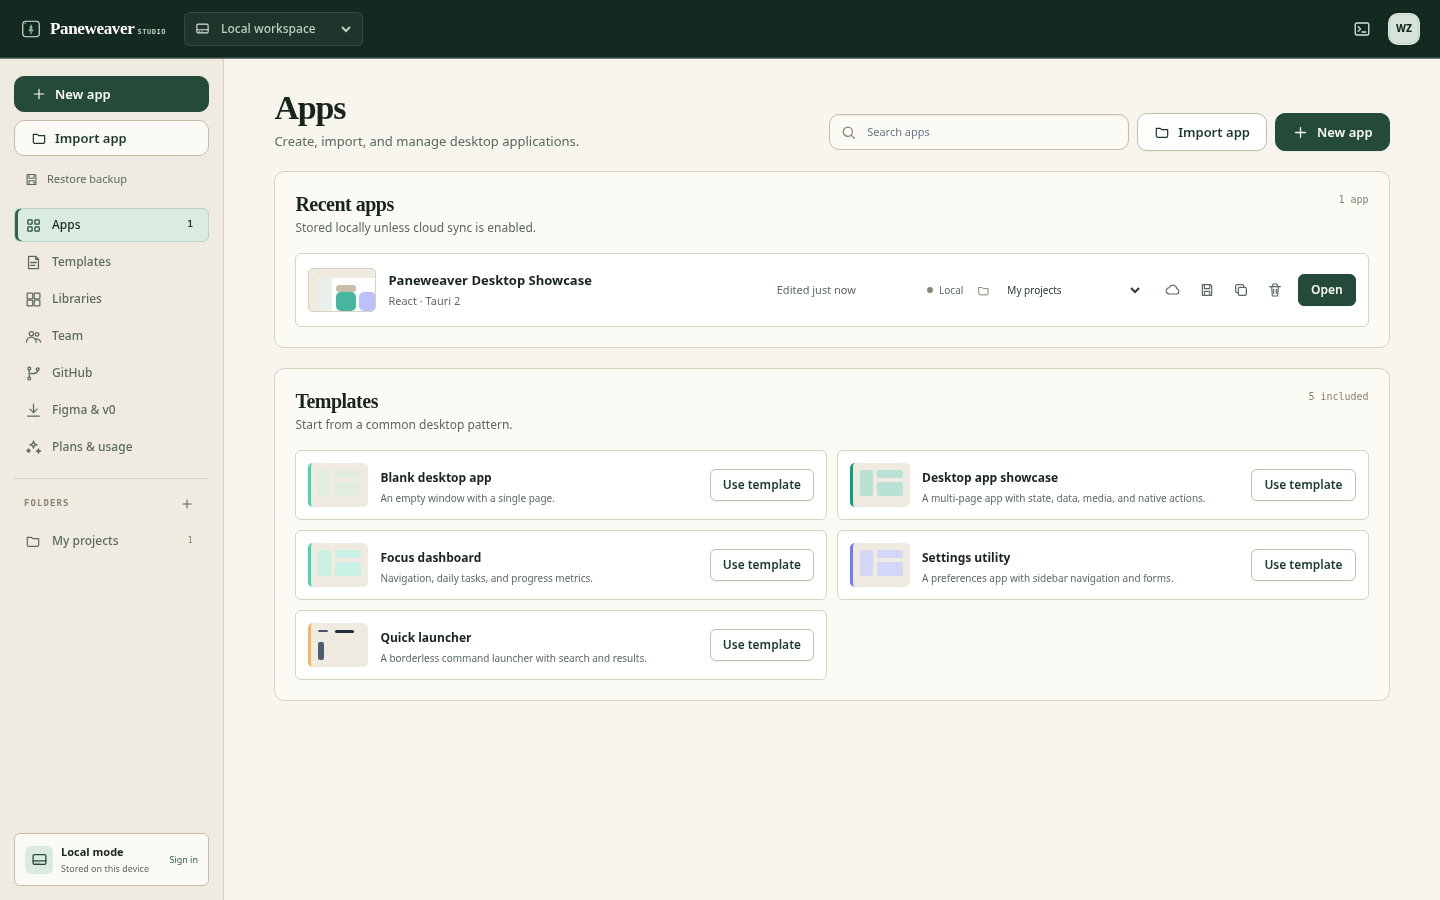
Task: Click the '5 included' label
Action: pos(1338,397)
